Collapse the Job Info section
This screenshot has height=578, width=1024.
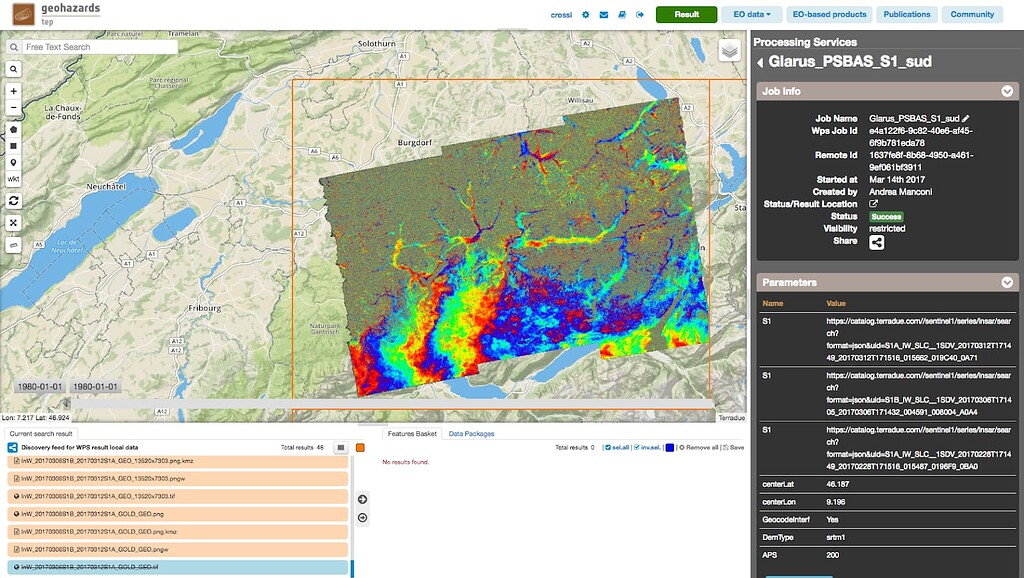(1008, 90)
